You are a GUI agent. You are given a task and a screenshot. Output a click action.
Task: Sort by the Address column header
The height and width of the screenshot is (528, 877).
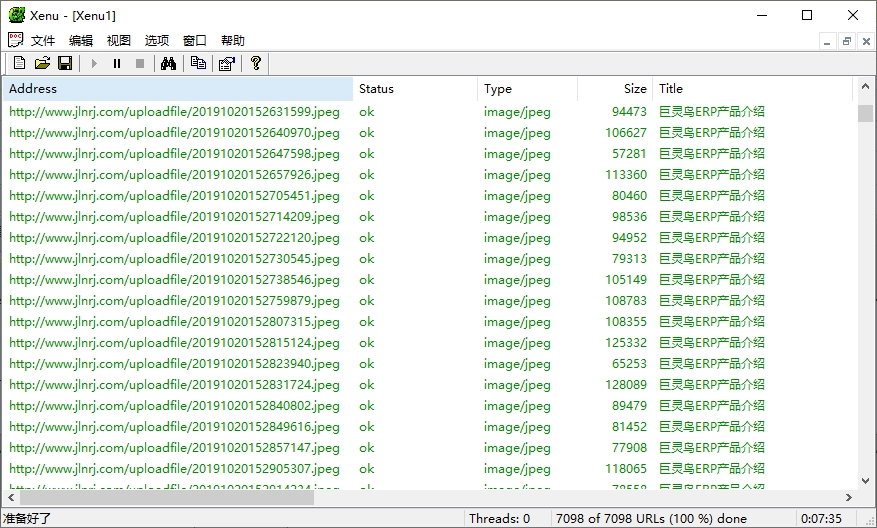(178, 89)
